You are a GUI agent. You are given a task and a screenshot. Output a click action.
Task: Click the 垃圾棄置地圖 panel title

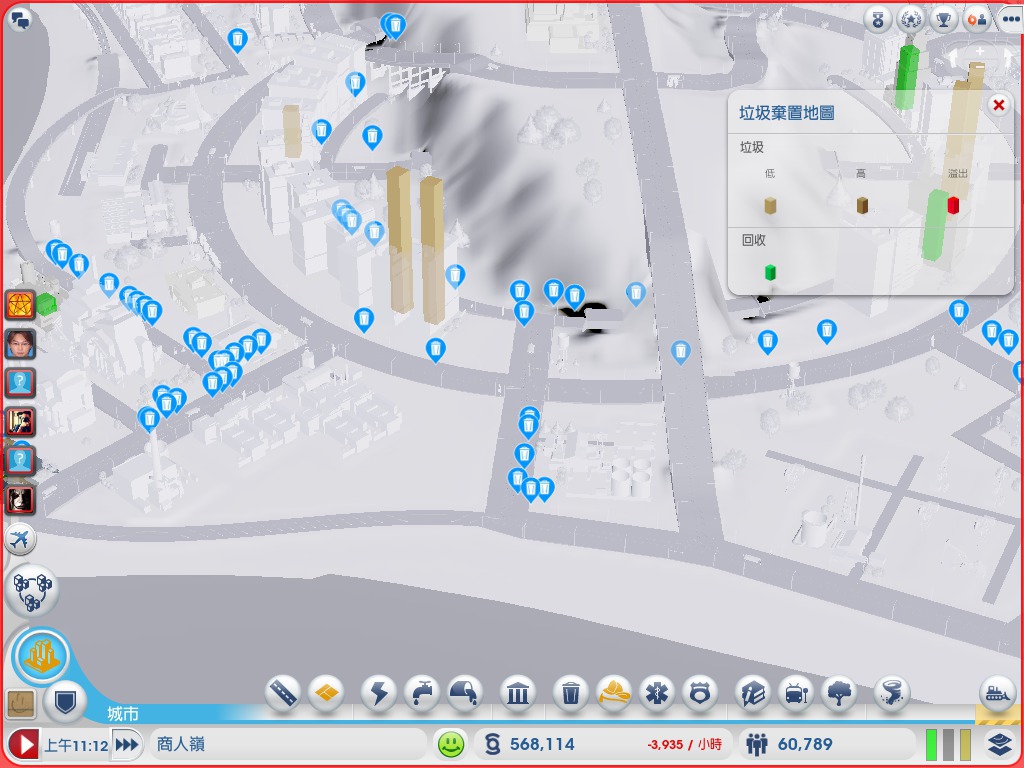786,113
